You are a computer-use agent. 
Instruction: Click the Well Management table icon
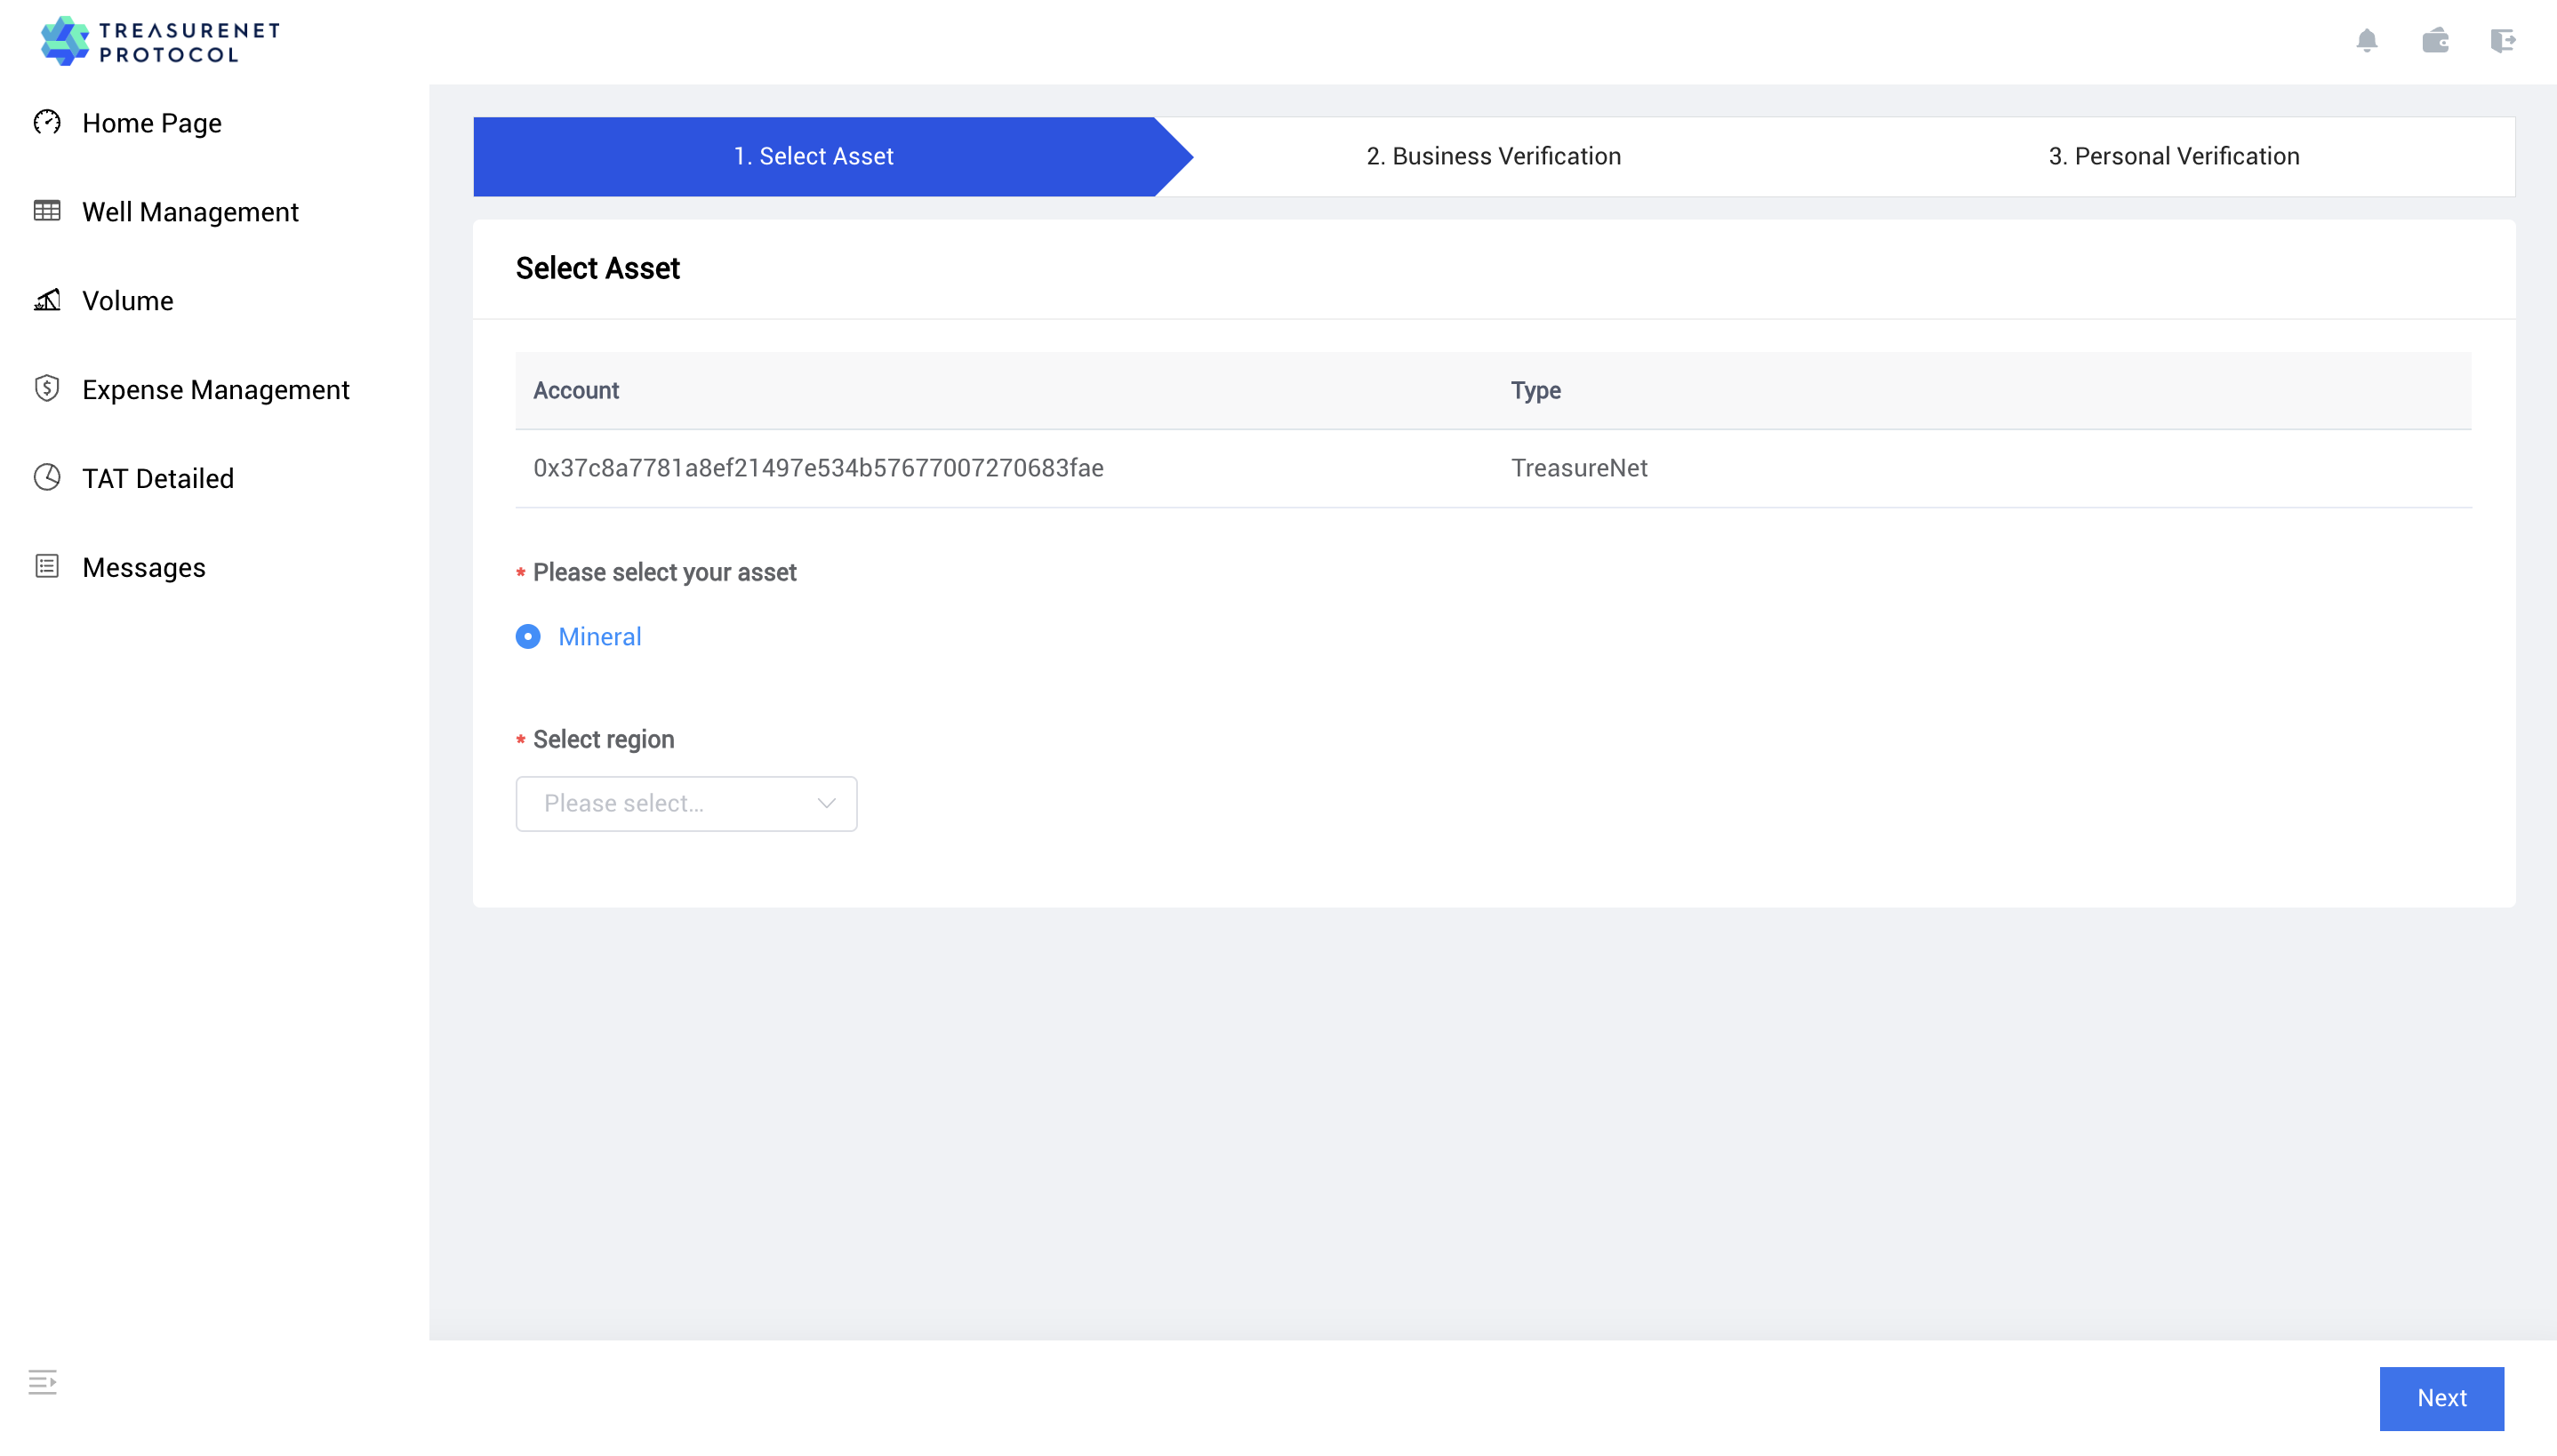[x=47, y=211]
